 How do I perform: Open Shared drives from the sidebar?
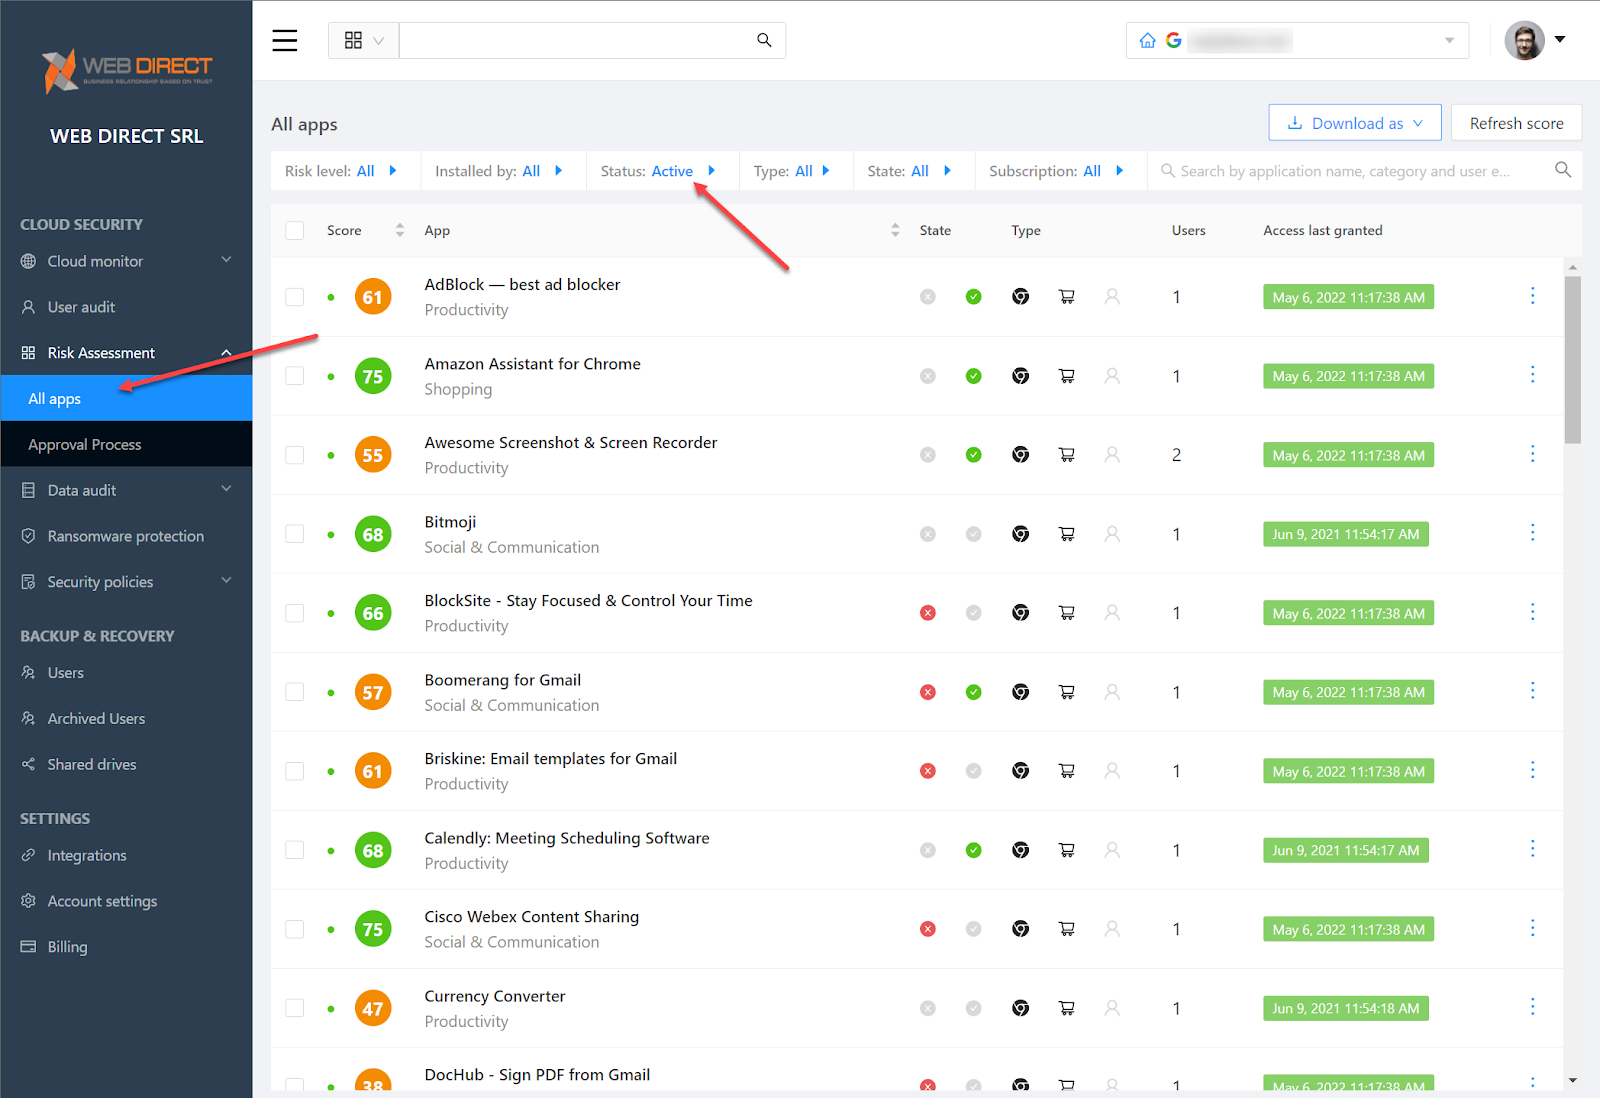pyautogui.click(x=92, y=764)
